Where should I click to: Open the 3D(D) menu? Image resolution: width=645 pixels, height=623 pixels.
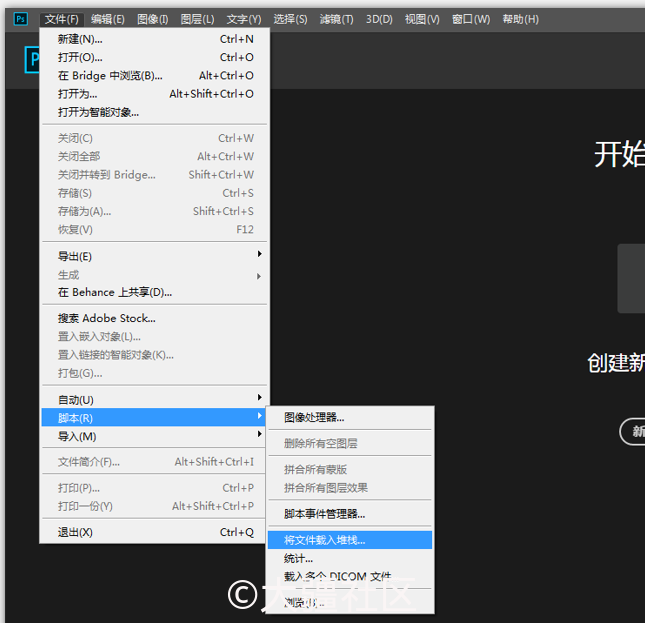(379, 19)
